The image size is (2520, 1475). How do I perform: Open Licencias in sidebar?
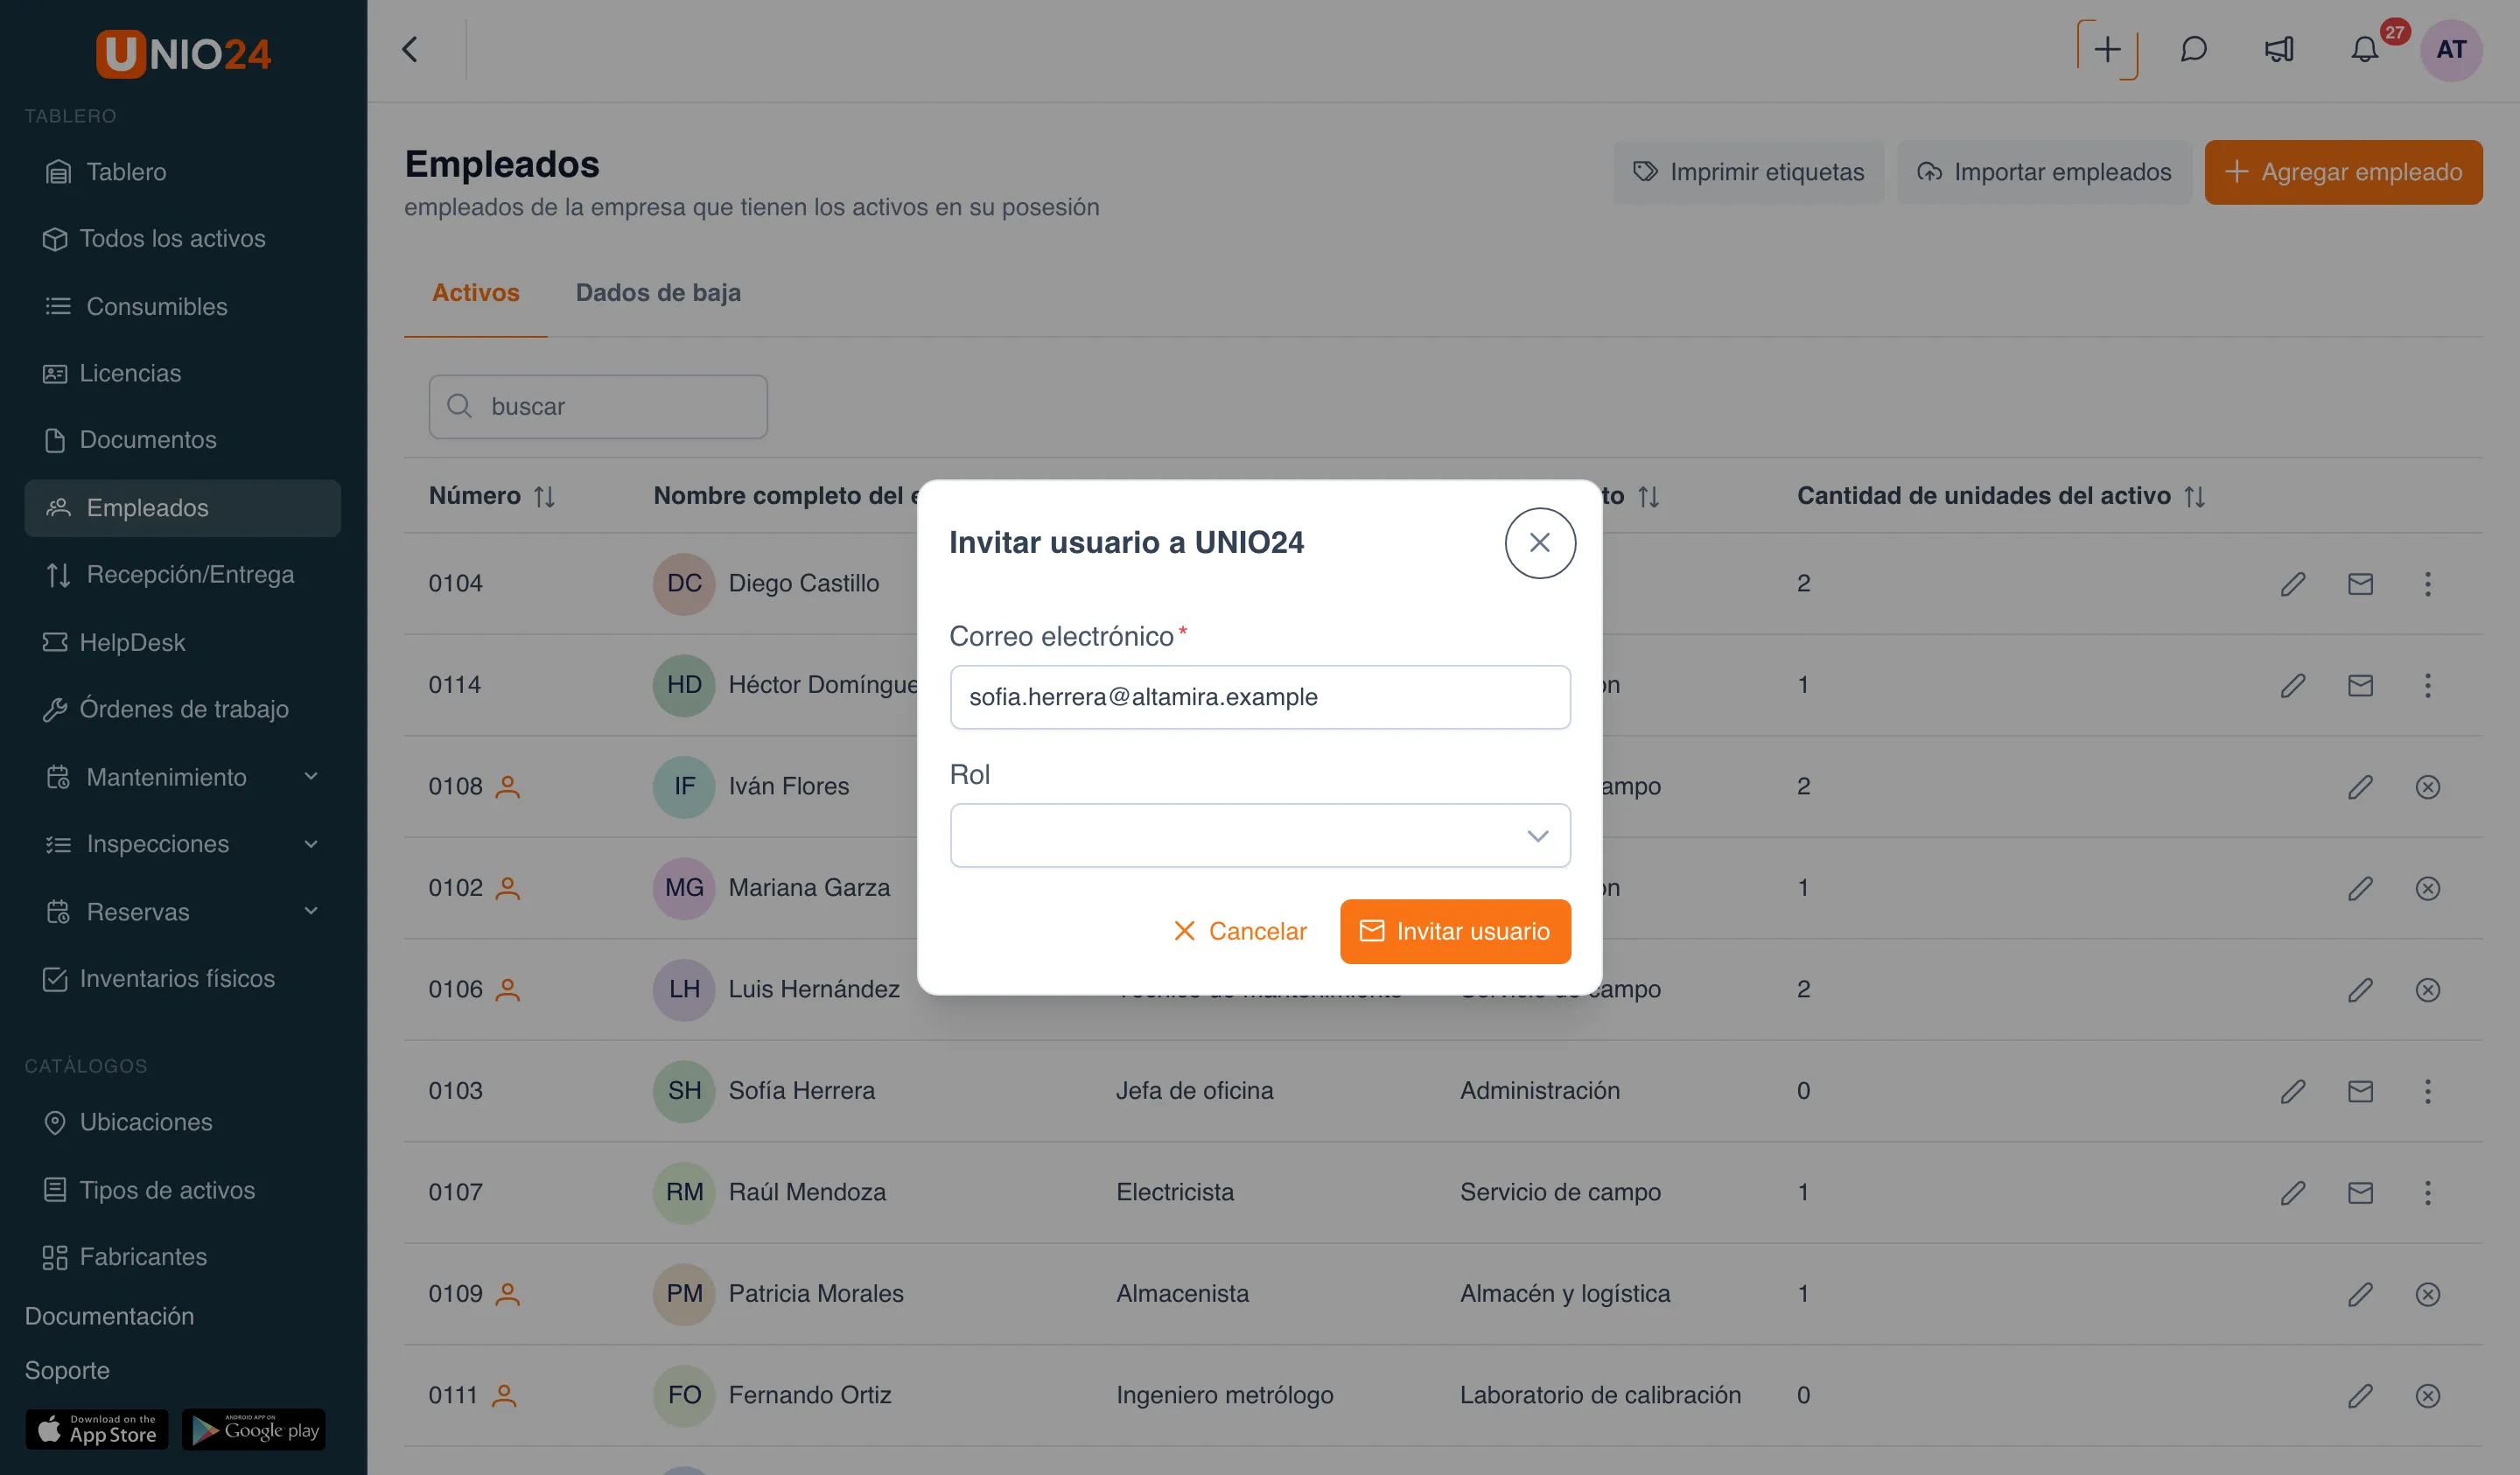pyautogui.click(x=183, y=373)
